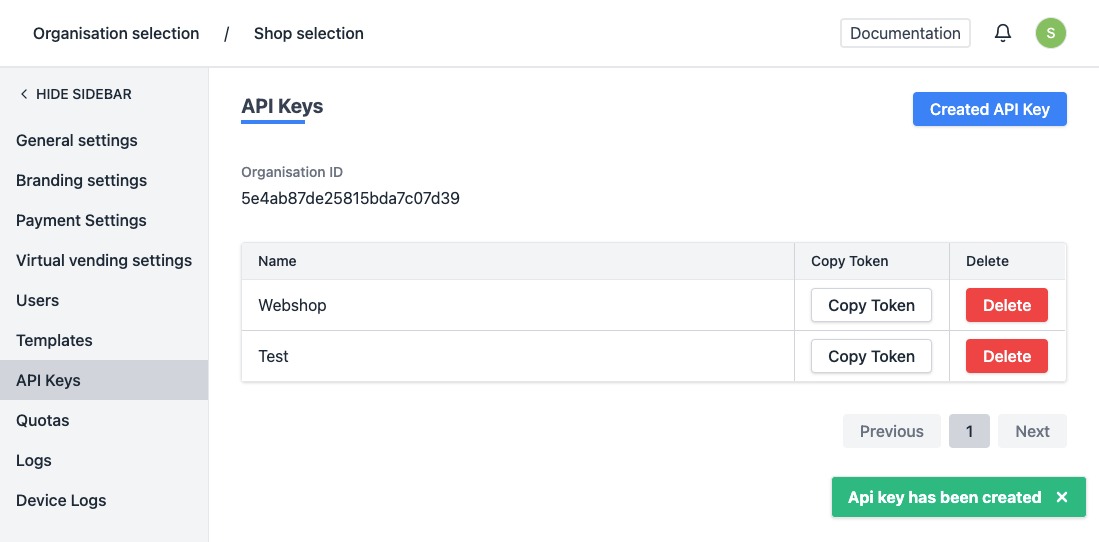
Task: Click the Created API Key button
Action: [989, 109]
